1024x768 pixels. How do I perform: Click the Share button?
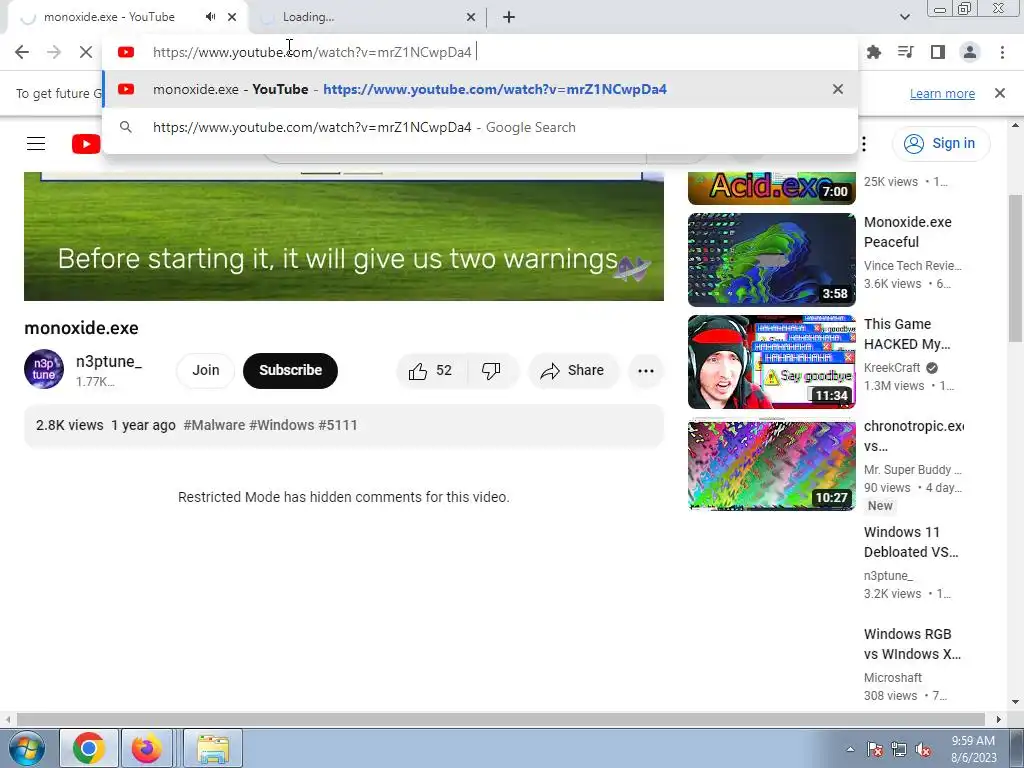coord(573,371)
